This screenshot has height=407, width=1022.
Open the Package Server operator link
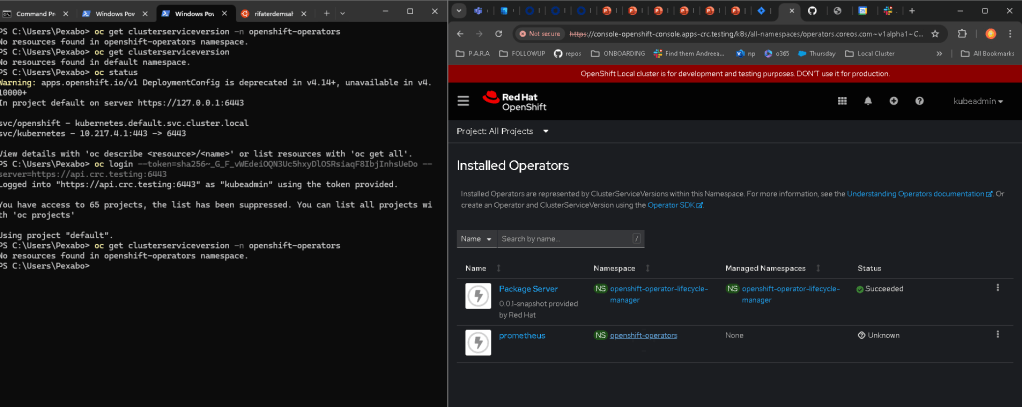click(529, 288)
